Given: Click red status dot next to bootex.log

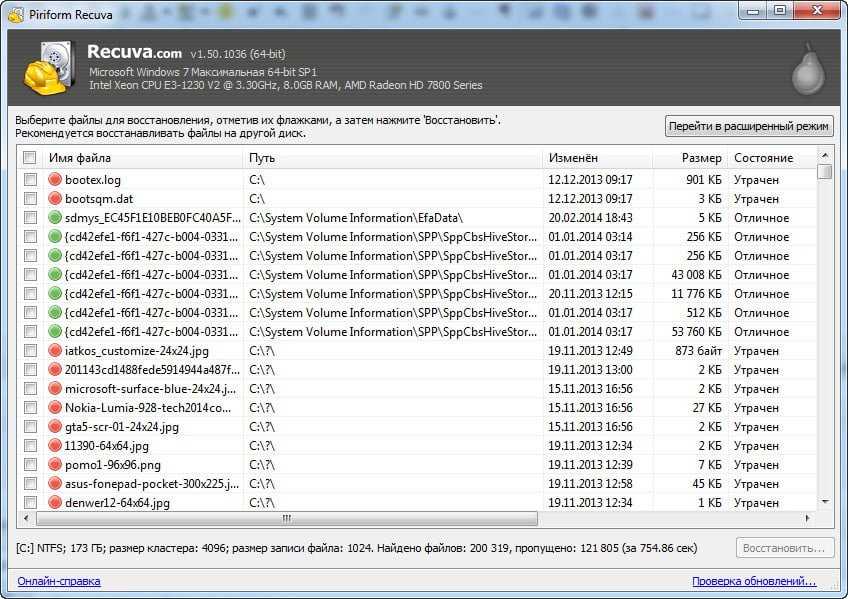Looking at the screenshot, I should (x=55, y=180).
